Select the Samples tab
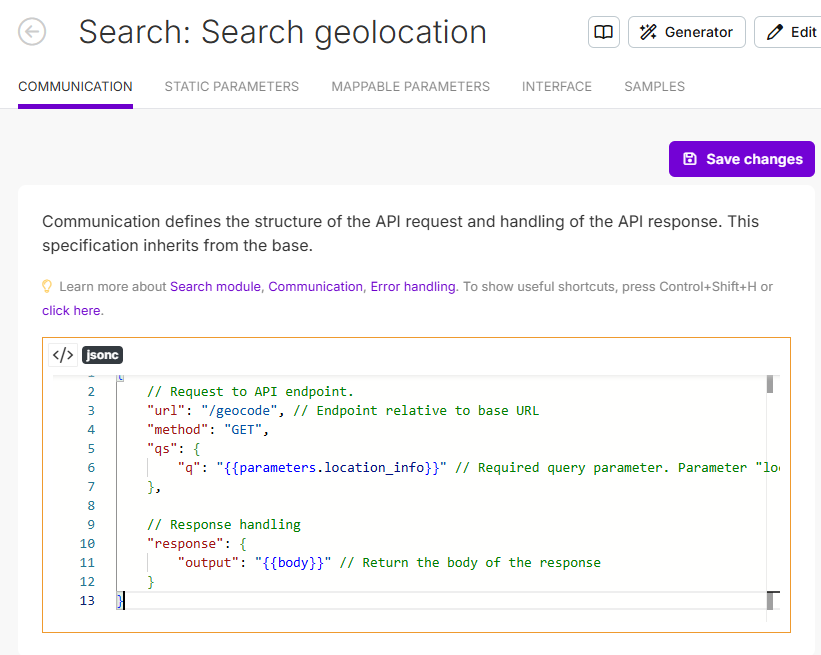This screenshot has width=821, height=655. (x=654, y=87)
